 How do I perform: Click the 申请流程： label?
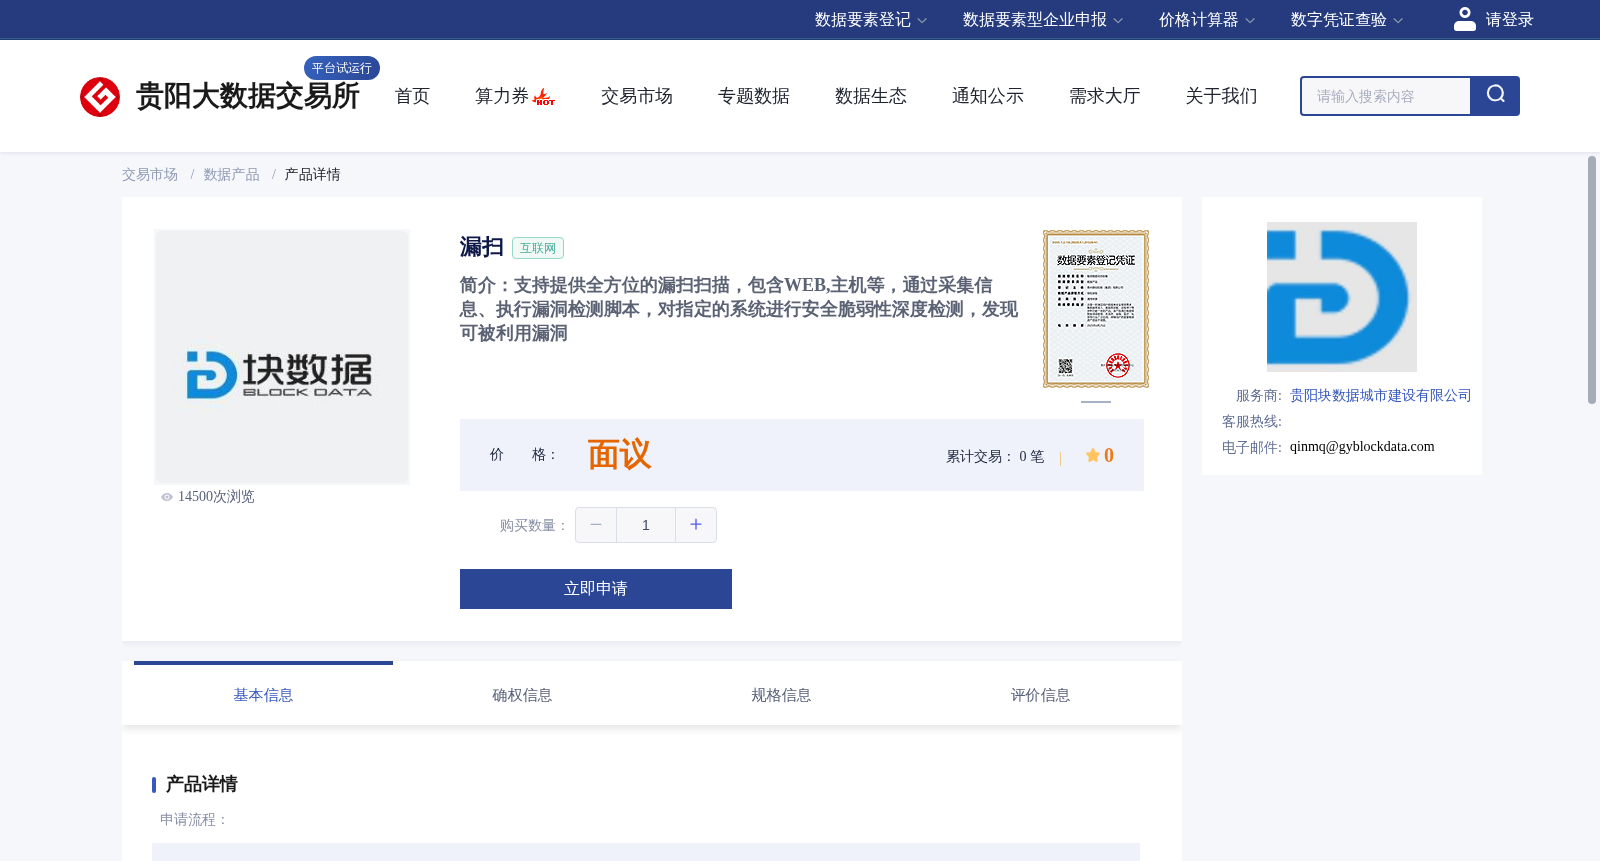click(x=194, y=820)
